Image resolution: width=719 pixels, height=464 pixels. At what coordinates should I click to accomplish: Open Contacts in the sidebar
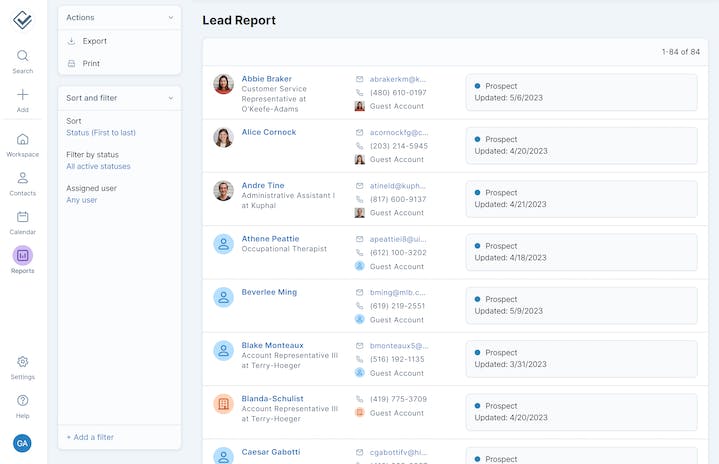[x=22, y=184]
